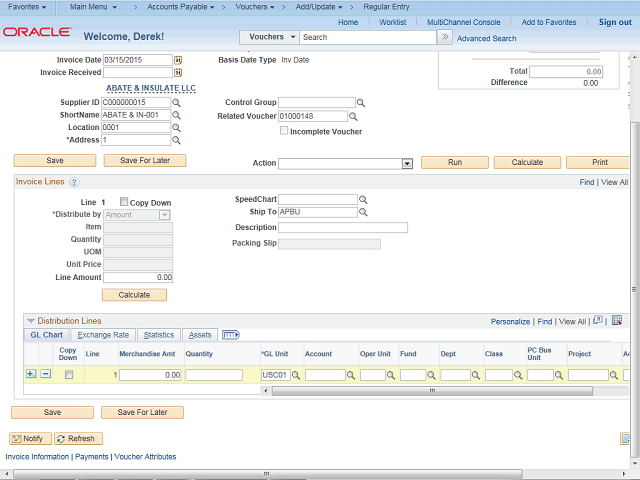Click the Show All Columns tab icon
The width and height of the screenshot is (640, 480).
230,335
